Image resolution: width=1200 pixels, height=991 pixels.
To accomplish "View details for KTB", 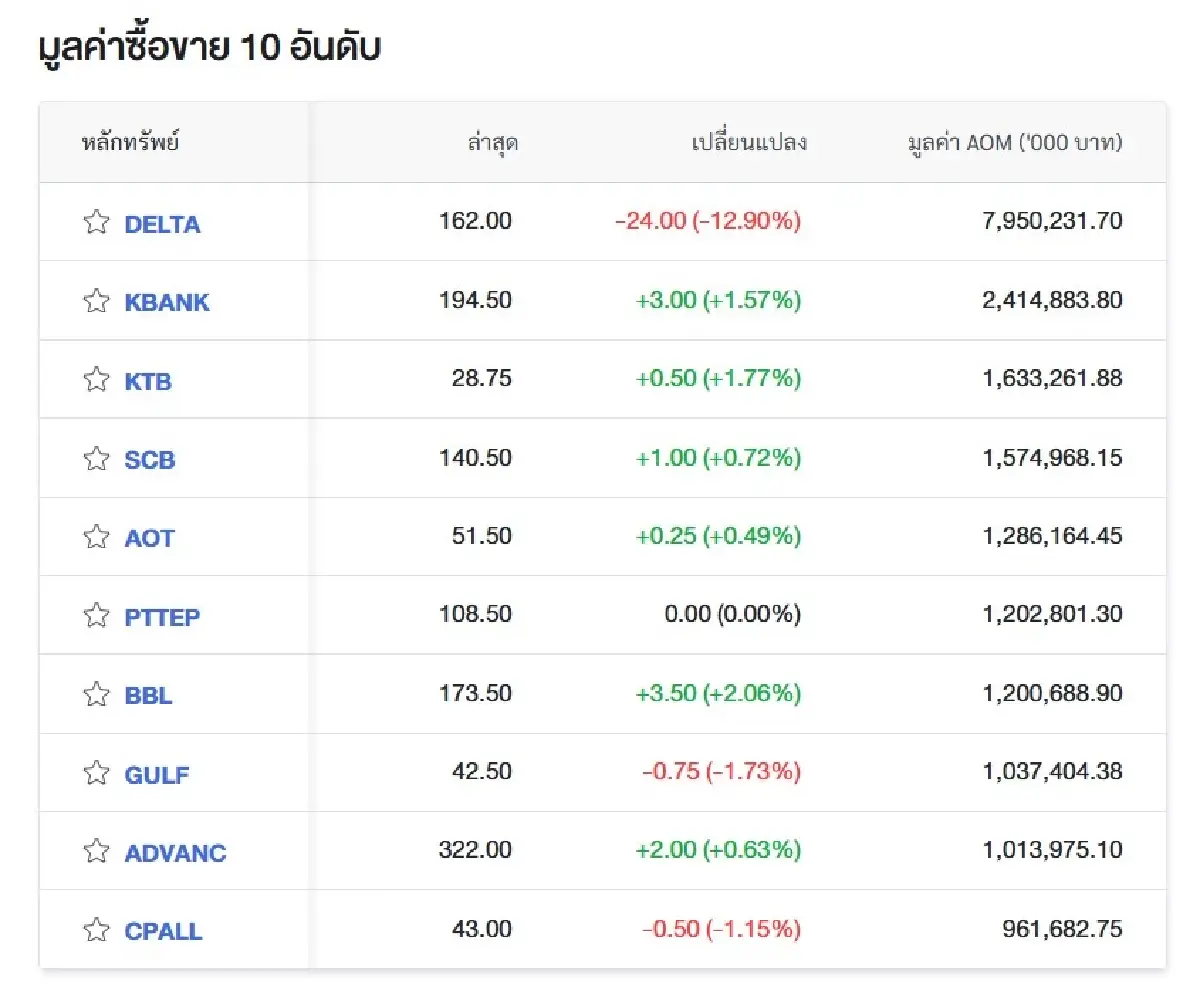I will 148,381.
